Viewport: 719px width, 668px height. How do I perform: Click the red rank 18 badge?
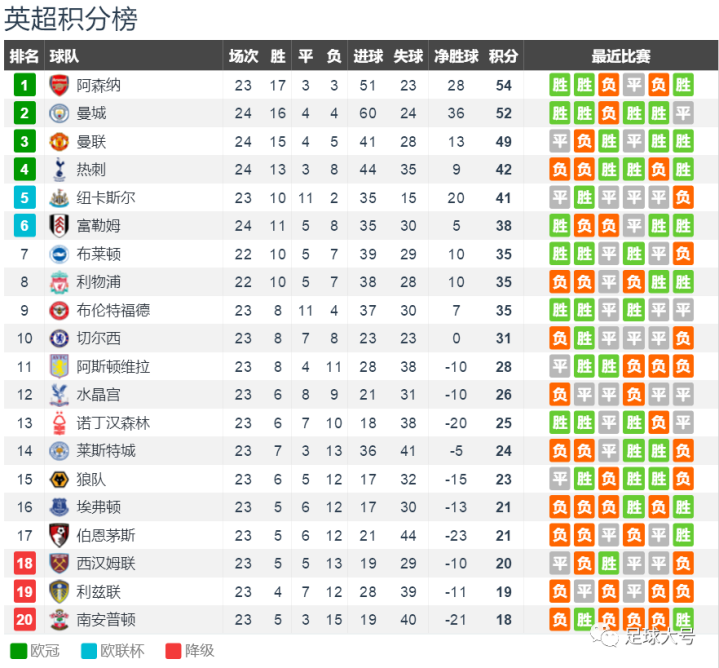coord(24,563)
